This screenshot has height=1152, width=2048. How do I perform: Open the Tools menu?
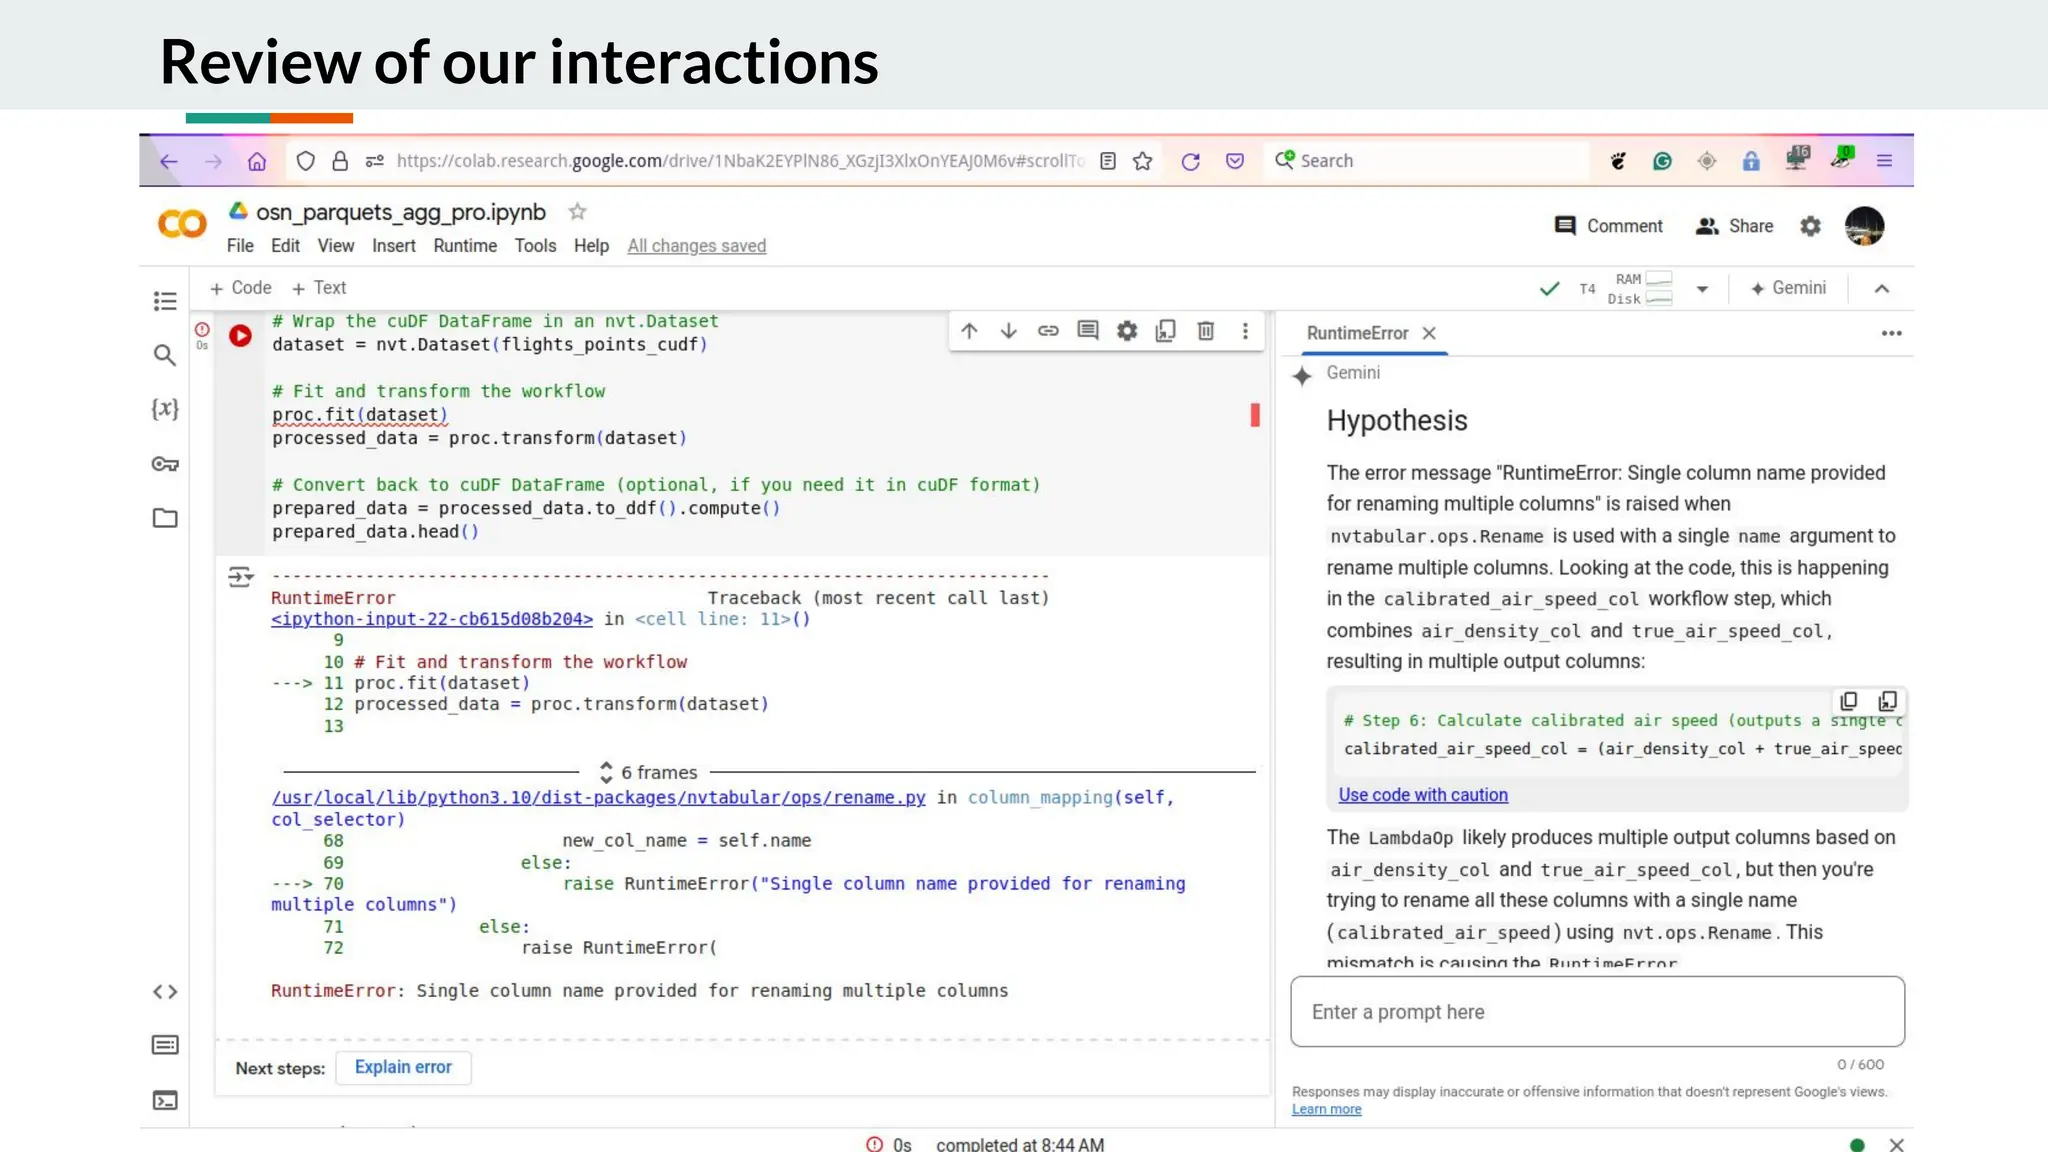(x=535, y=246)
